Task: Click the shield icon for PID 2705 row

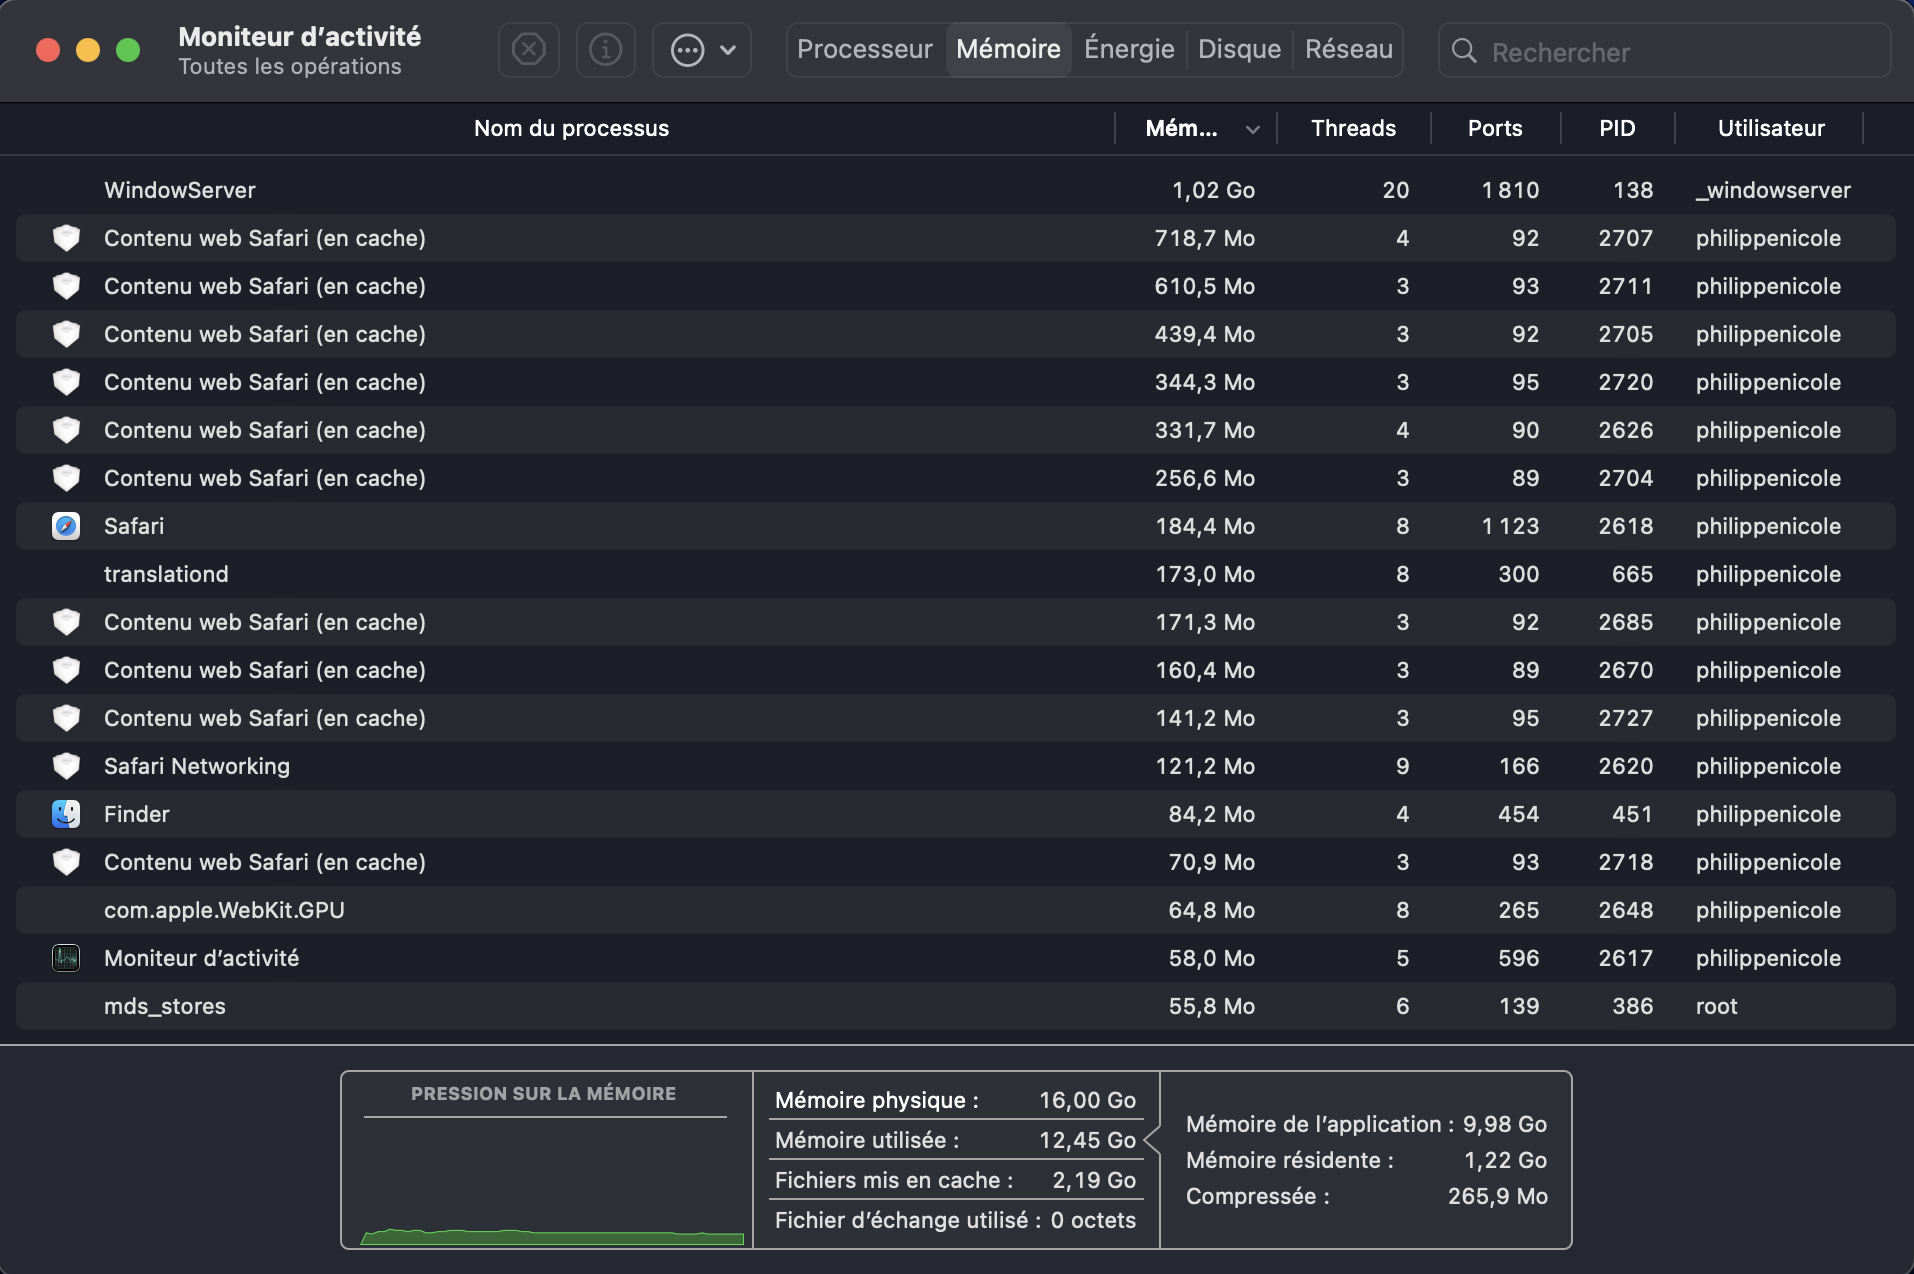Action: coord(66,334)
